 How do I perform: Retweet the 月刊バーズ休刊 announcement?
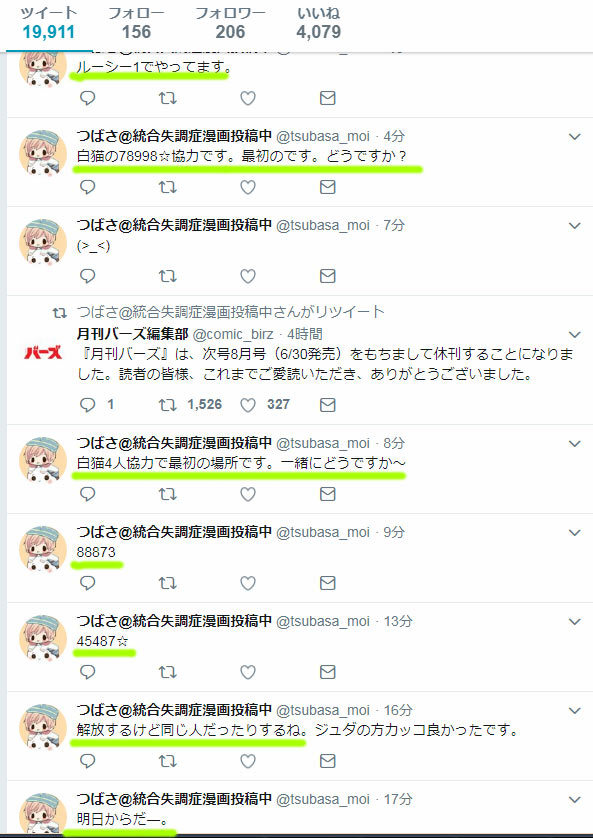pos(167,405)
